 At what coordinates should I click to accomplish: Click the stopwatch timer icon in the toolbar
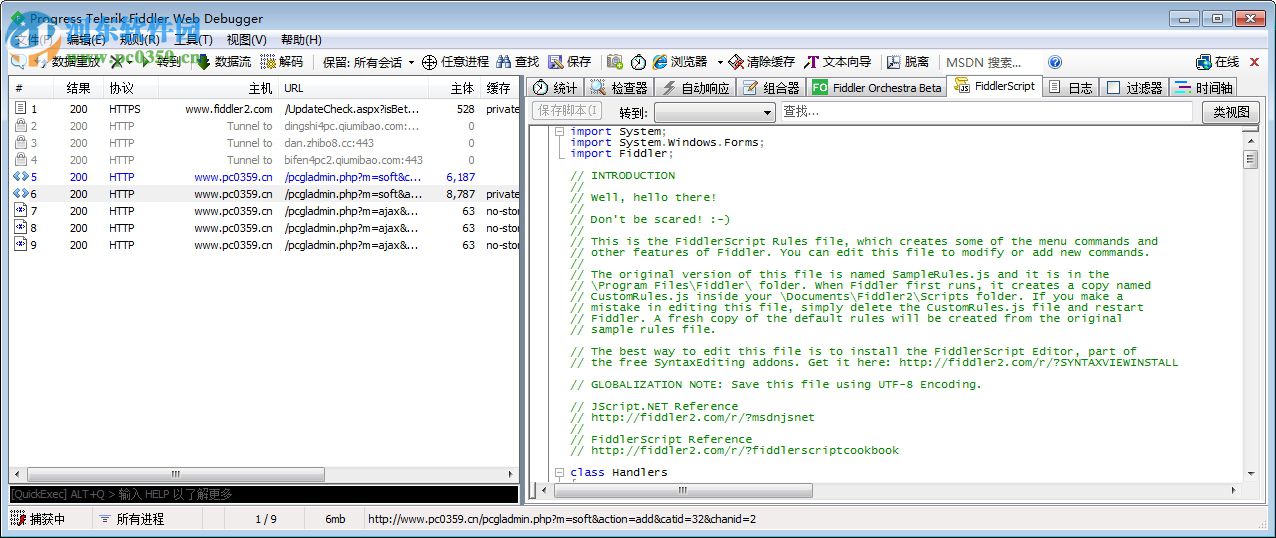(x=638, y=62)
